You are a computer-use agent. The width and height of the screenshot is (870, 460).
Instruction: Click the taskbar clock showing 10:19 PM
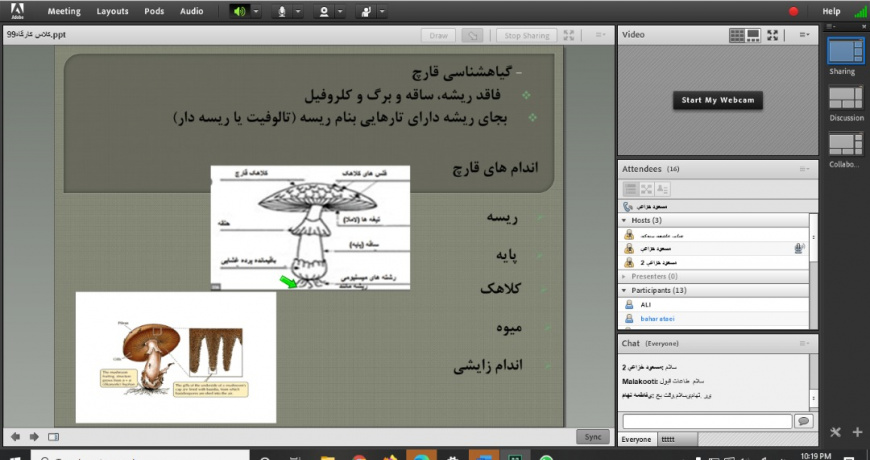click(816, 456)
